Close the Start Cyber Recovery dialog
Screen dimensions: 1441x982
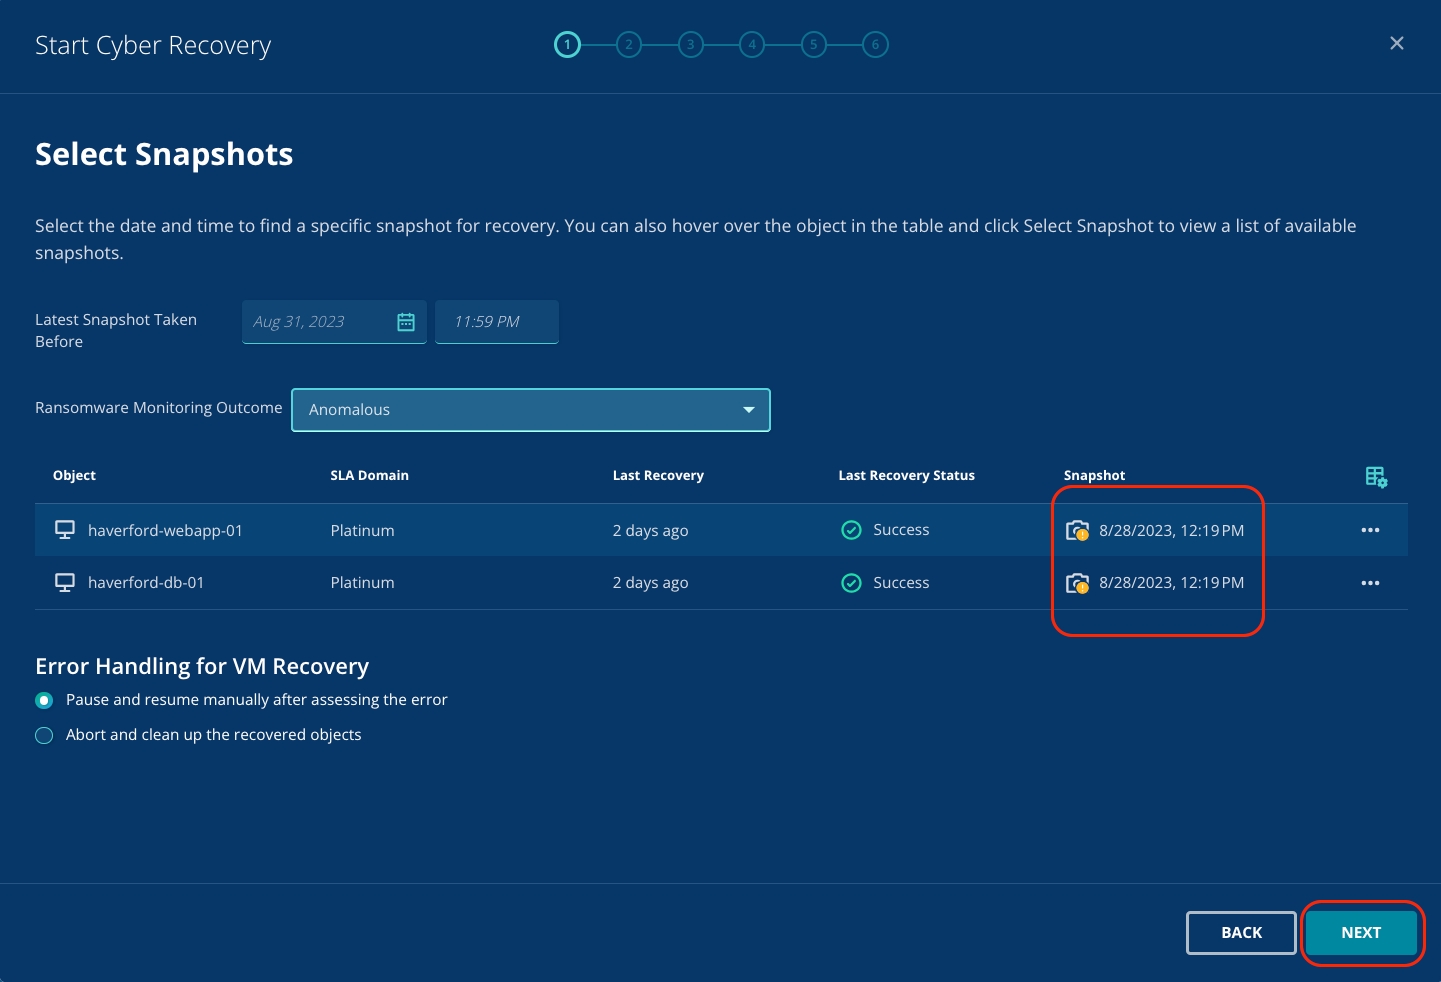click(1397, 43)
